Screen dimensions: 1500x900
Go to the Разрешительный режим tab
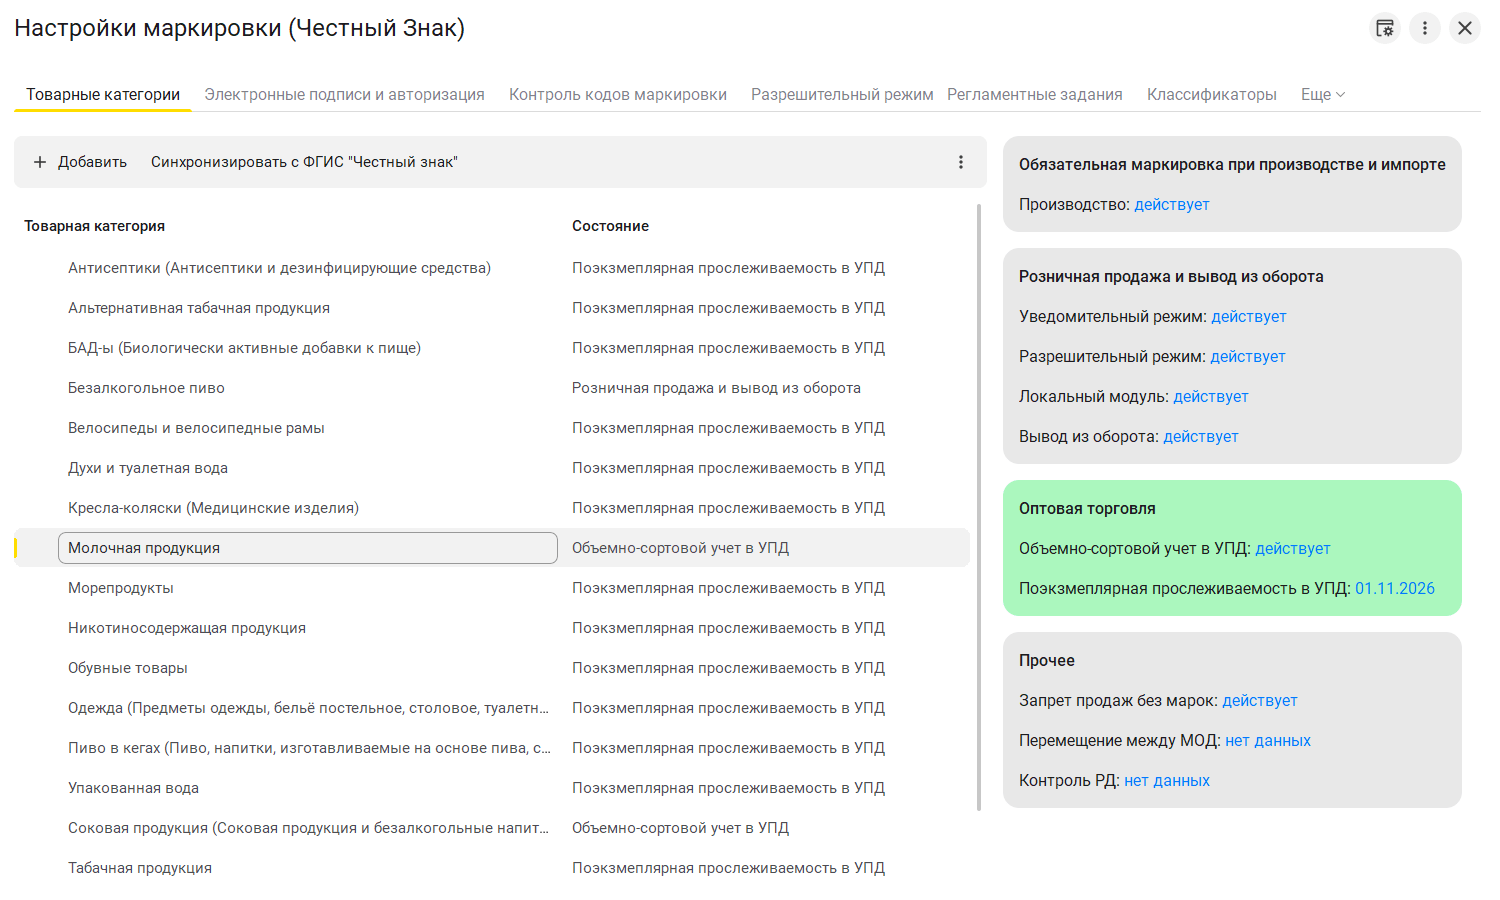(x=842, y=95)
